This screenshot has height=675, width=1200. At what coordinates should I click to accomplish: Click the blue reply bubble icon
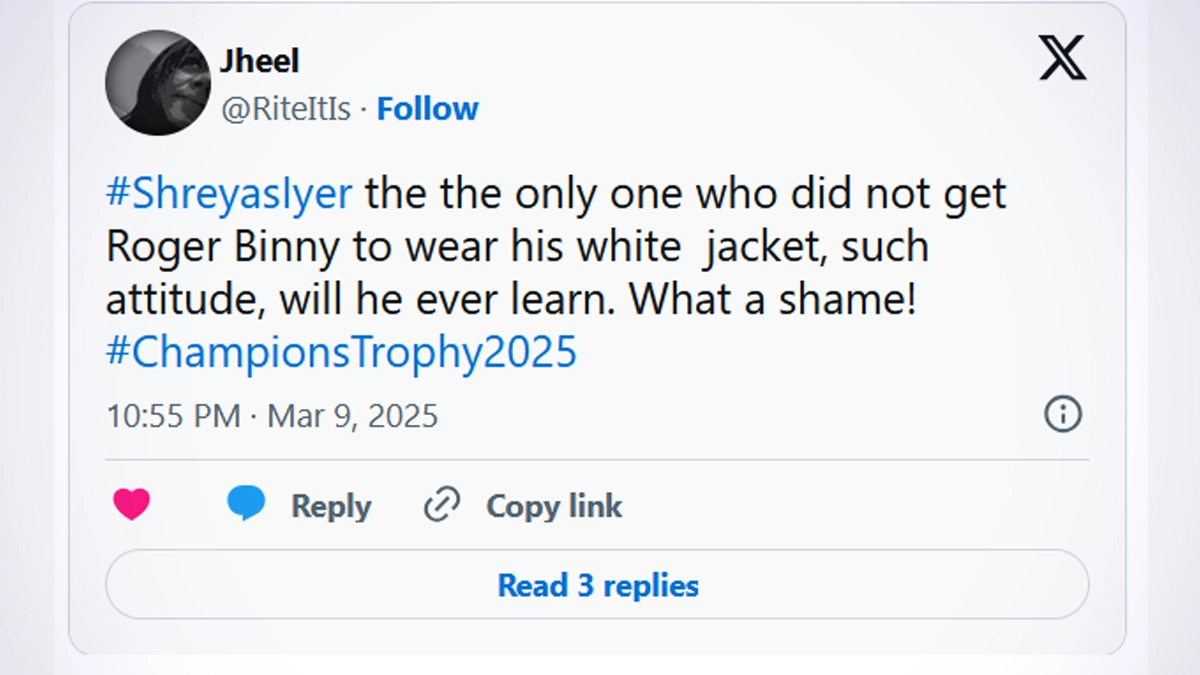pos(246,503)
